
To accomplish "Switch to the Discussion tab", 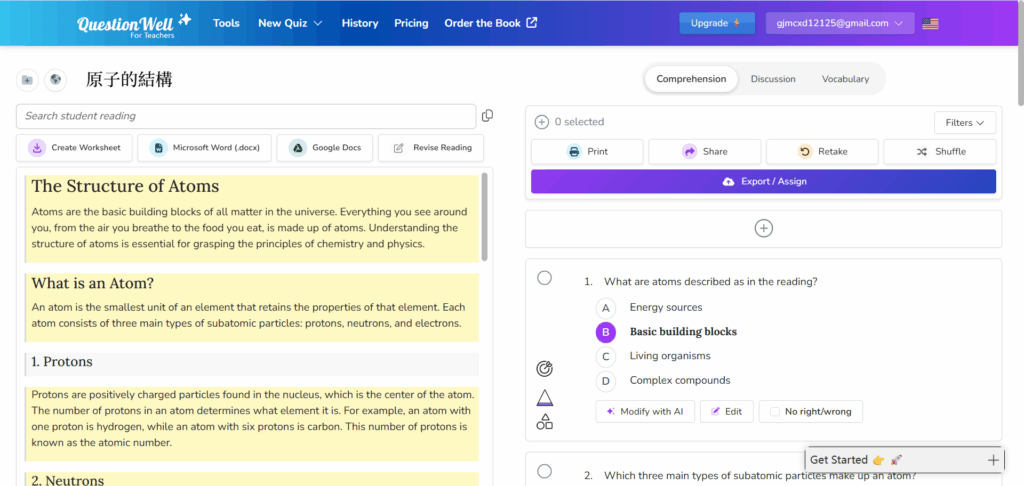I will (773, 79).
